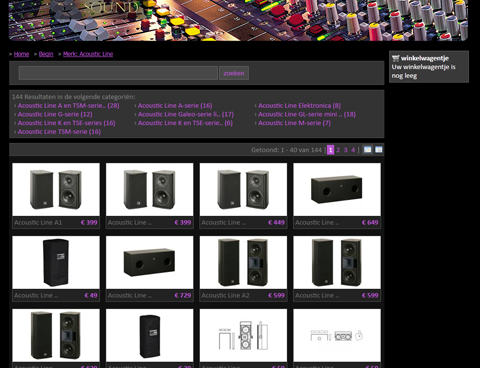Click the '144 Resultaten in de volgende categoriën' text
The image size is (480, 368).
74,97
